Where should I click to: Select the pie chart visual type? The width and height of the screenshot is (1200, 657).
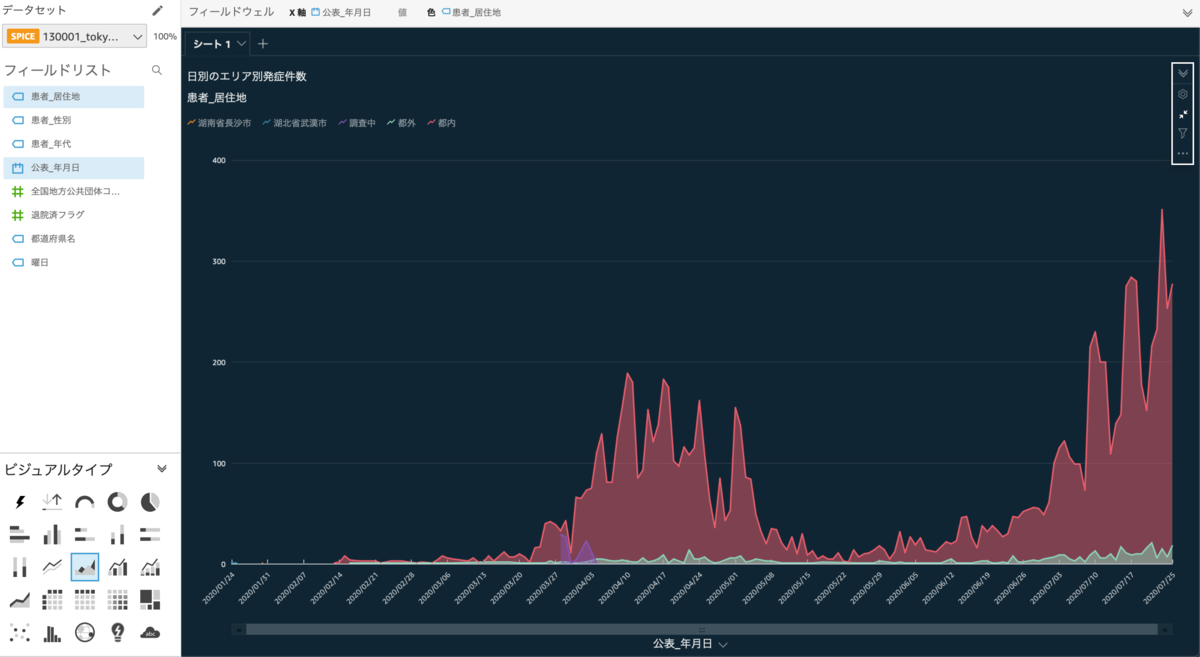(150, 501)
